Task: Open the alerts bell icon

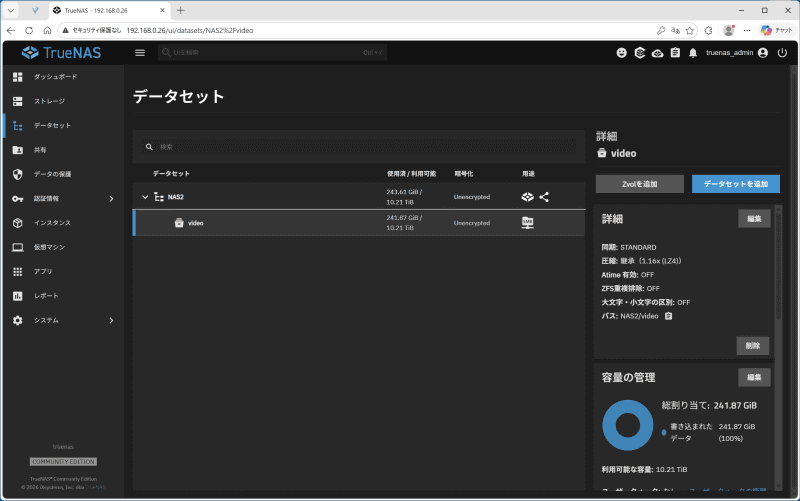Action: (x=693, y=53)
